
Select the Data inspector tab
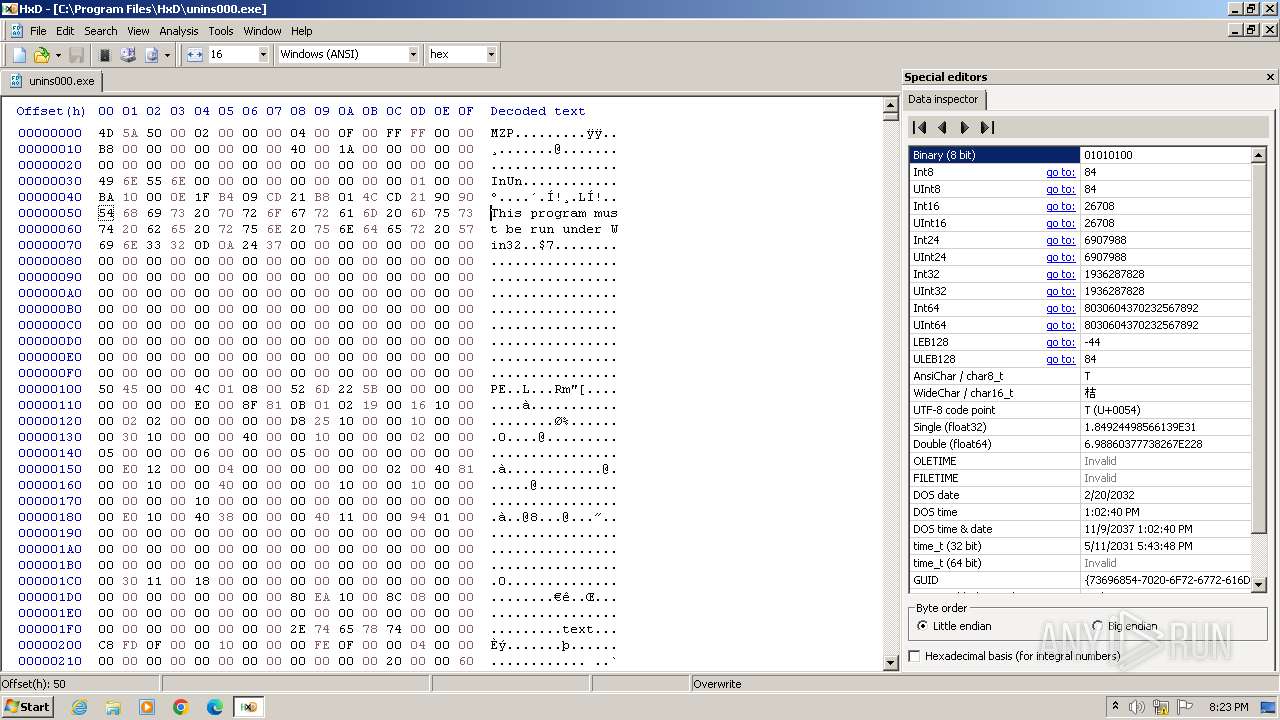[x=943, y=99]
